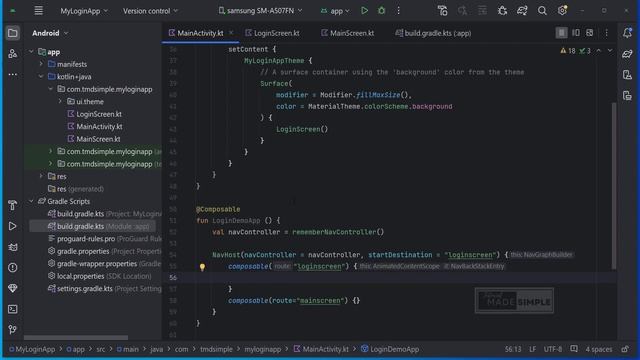Click LoginDemoApp in breadcrumb bar
Image resolution: width=640 pixels, height=360 pixels.
pyautogui.click(x=390, y=349)
